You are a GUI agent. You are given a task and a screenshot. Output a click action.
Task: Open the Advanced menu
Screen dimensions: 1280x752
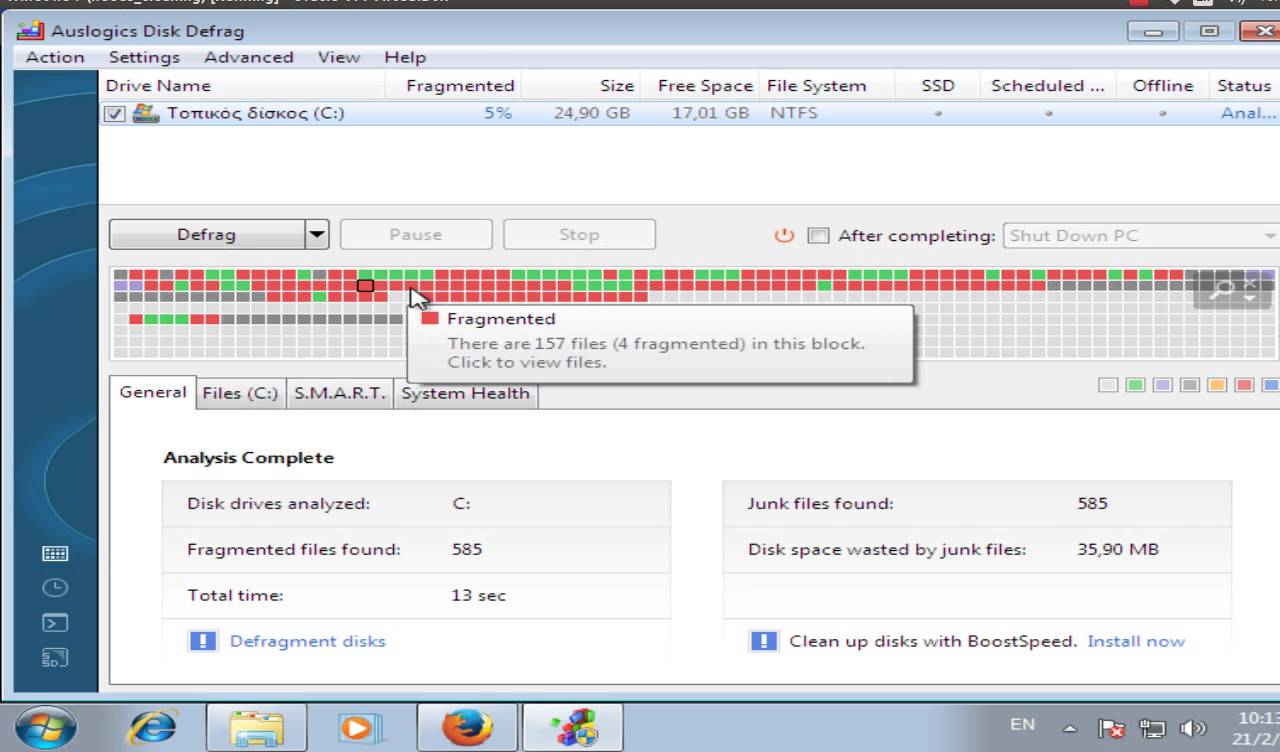click(249, 57)
